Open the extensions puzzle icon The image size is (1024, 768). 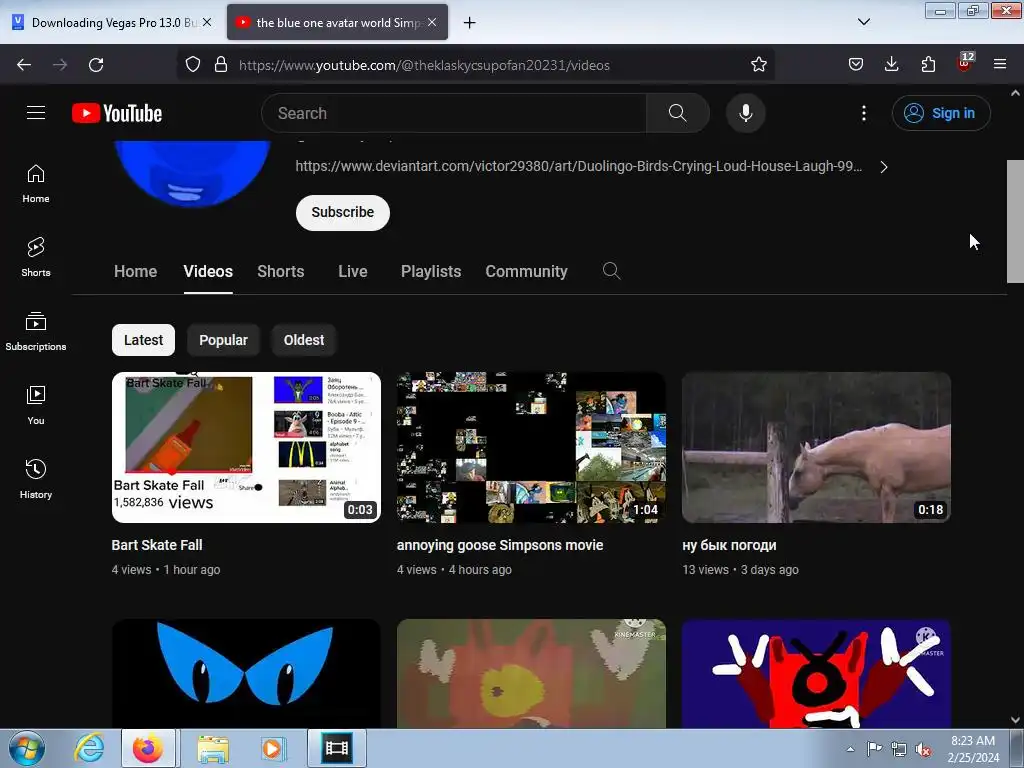pos(928,65)
